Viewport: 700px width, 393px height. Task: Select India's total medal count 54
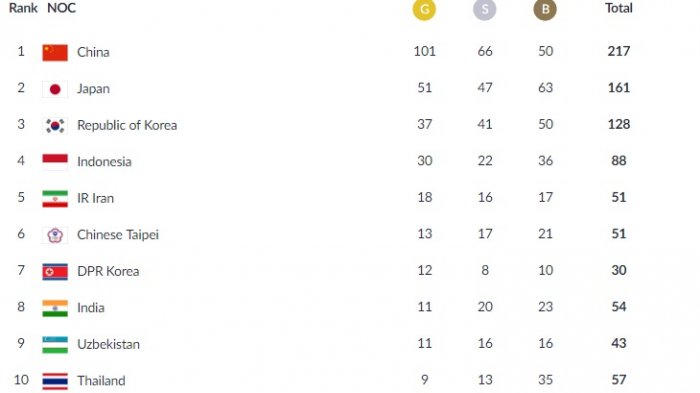click(x=619, y=307)
